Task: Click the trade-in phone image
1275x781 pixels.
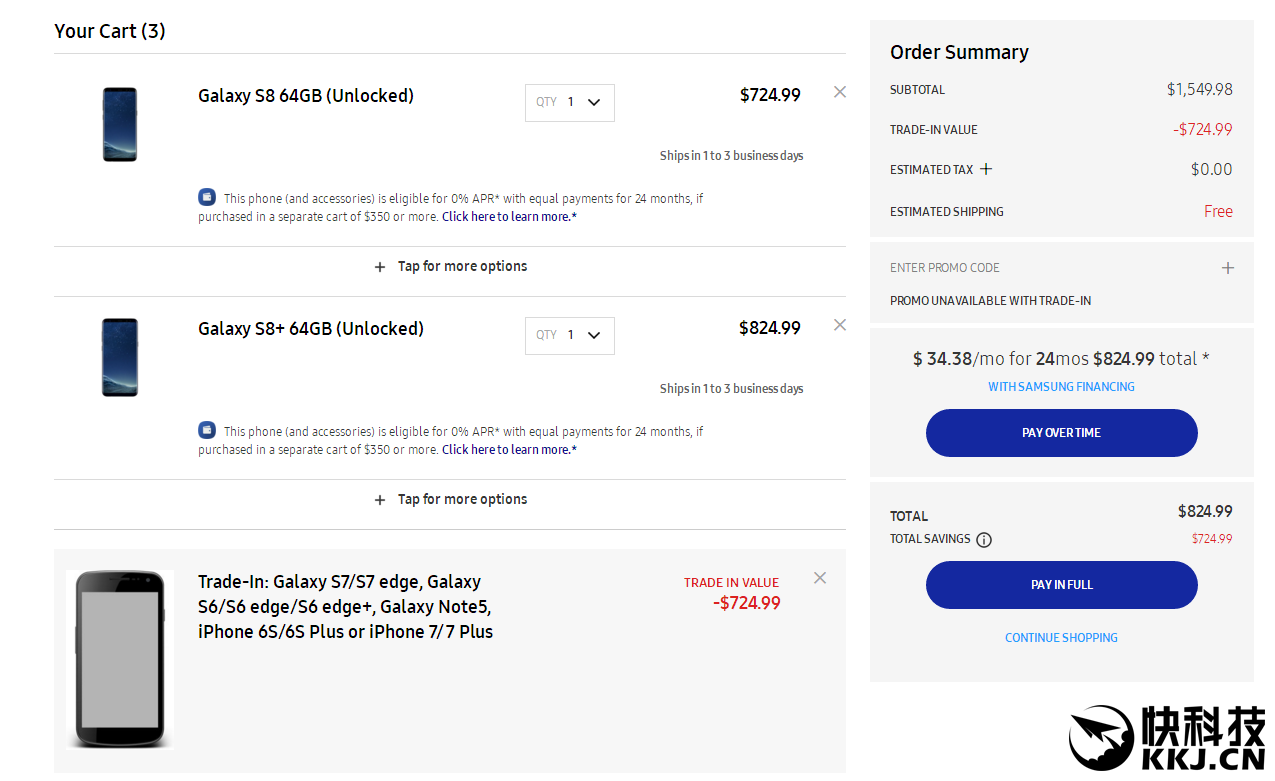Action: (x=120, y=659)
